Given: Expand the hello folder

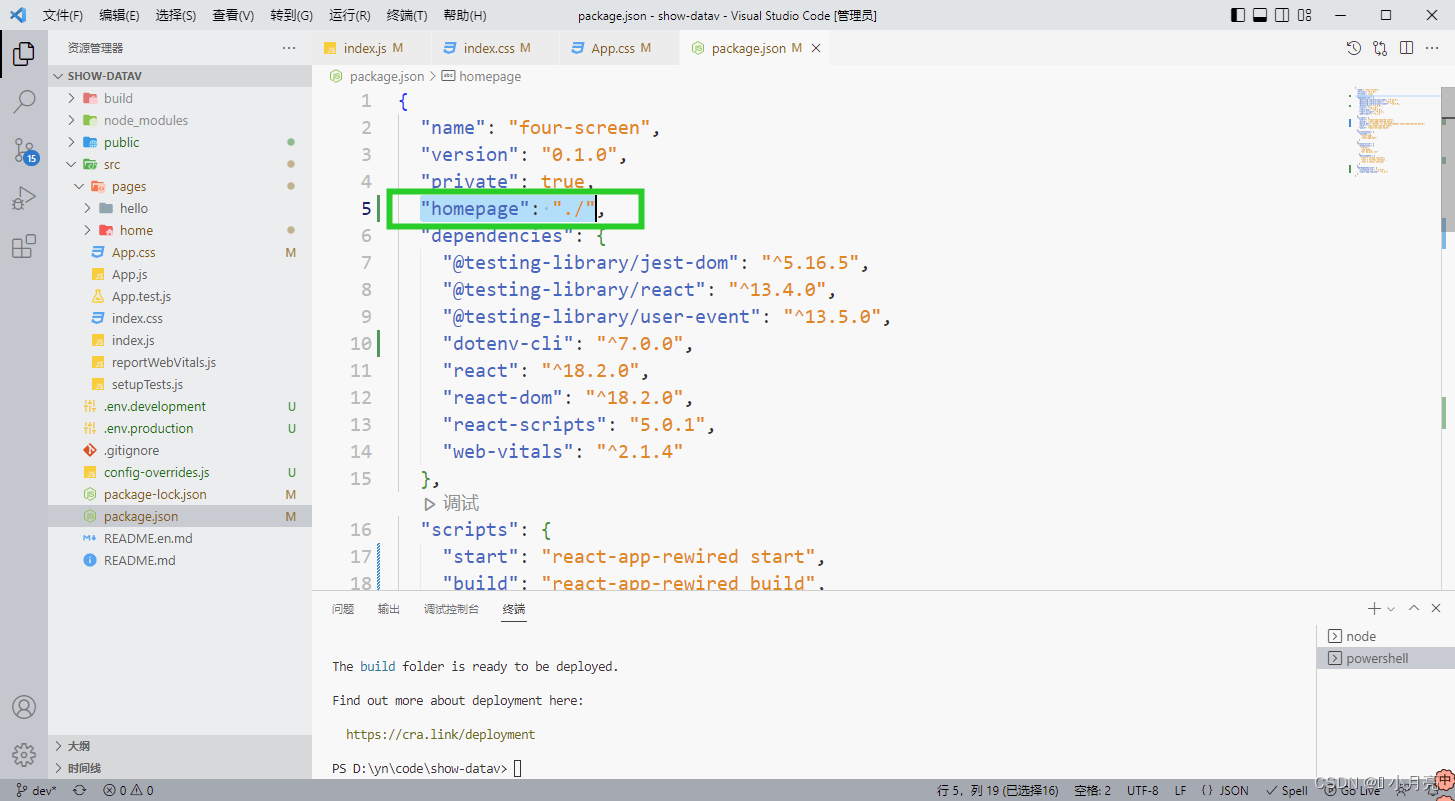Looking at the screenshot, I should click(x=180, y=208).
